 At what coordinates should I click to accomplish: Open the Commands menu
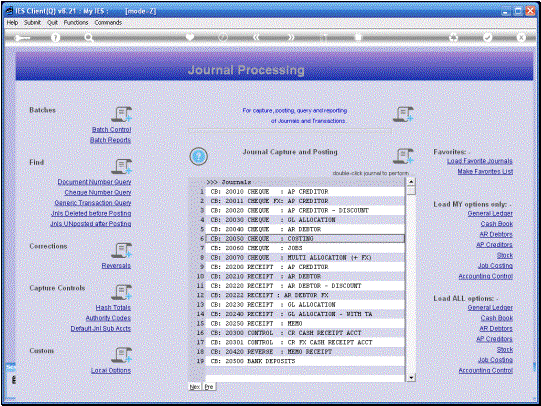point(108,22)
